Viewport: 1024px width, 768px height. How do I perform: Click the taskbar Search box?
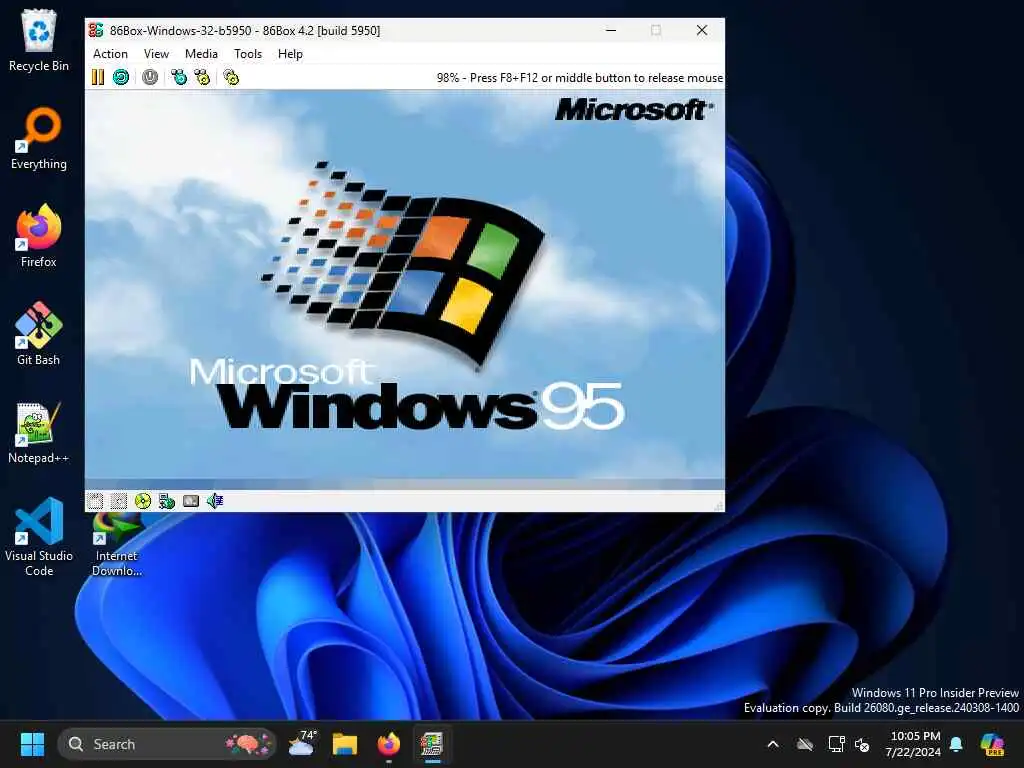pos(167,744)
